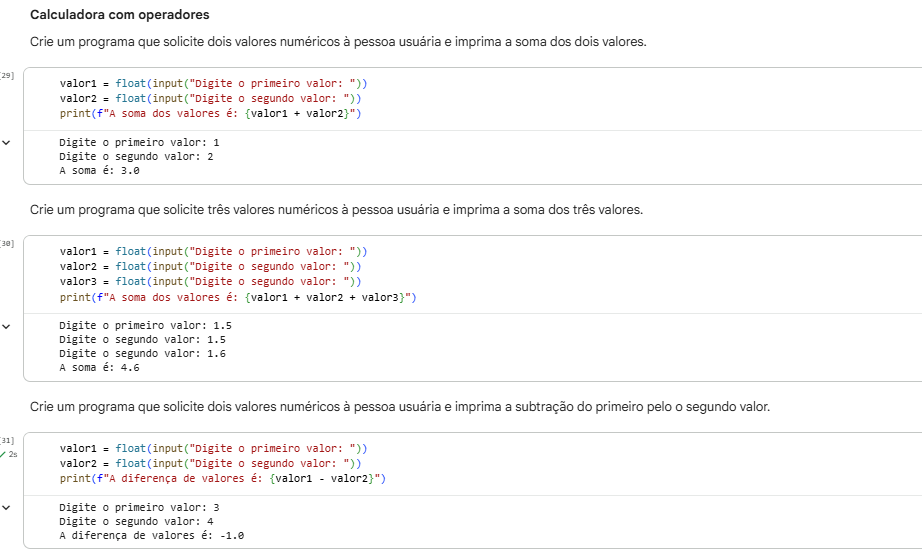Viewport: 922px width, 558px height.
Task: Click the output line 'A soma é: 3.0'
Action: (x=99, y=171)
